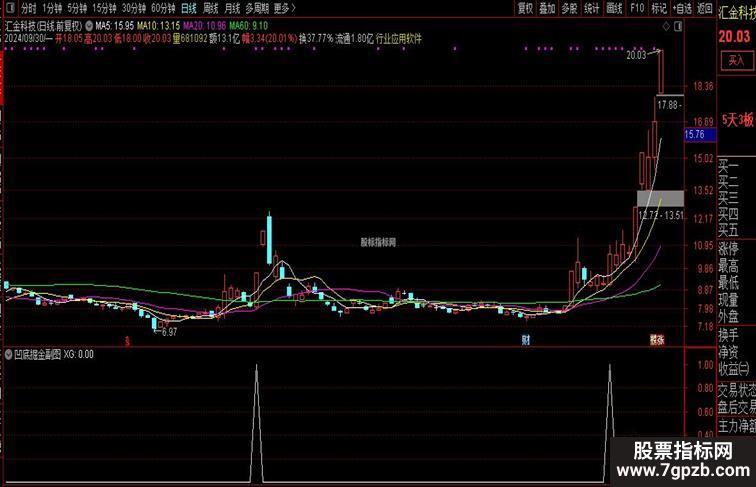756x487 pixels.
Task: Click the 最高 row in quote panel
Action: point(728,266)
